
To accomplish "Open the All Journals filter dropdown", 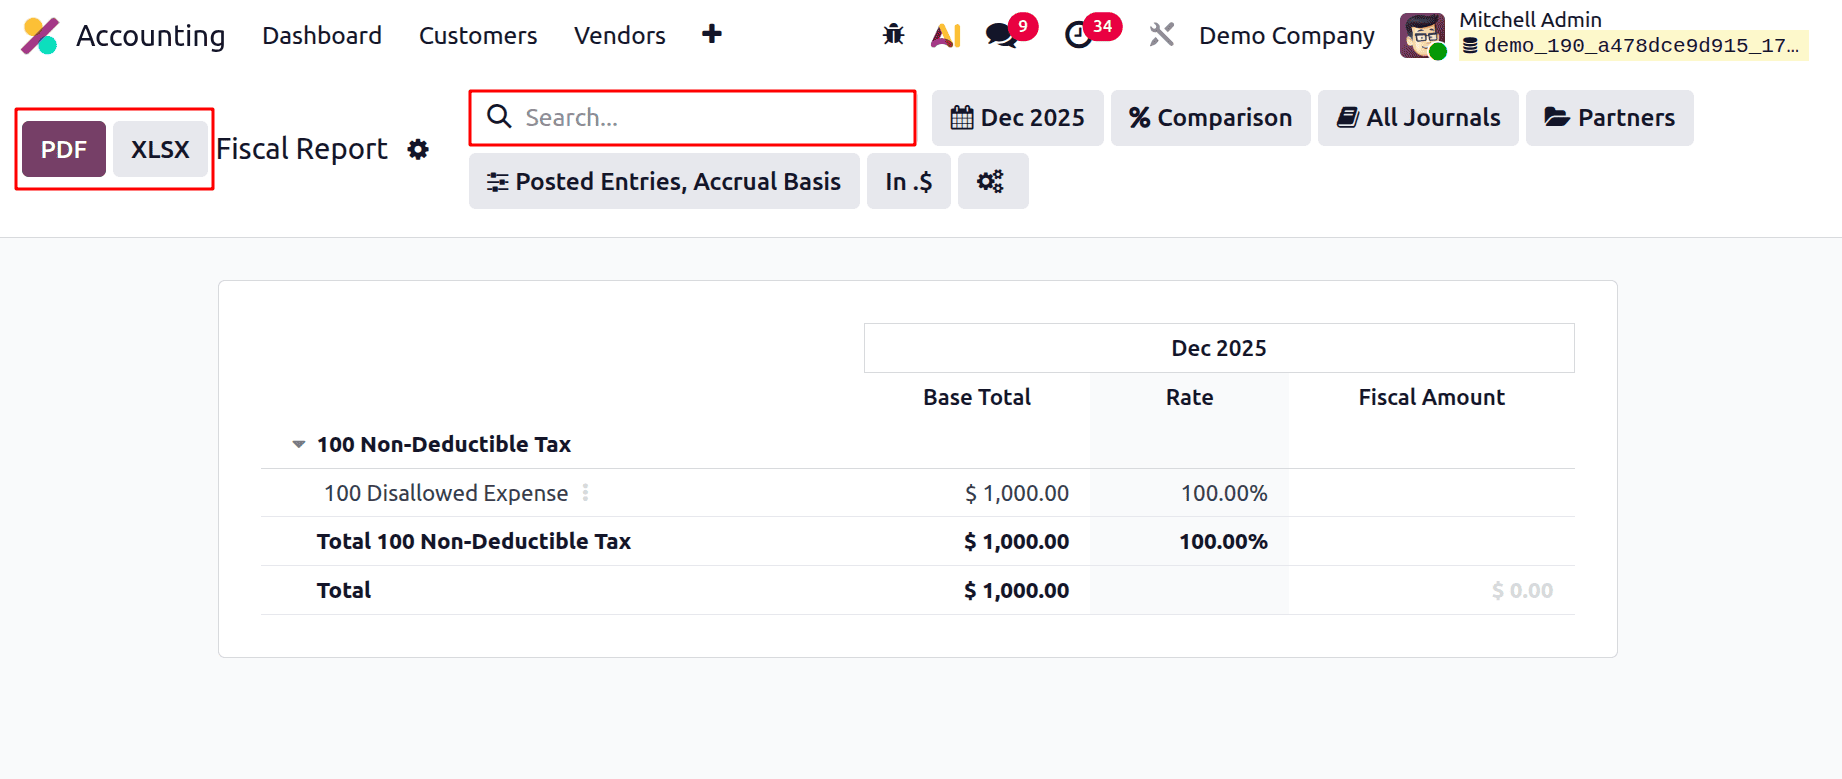I will [1418, 118].
